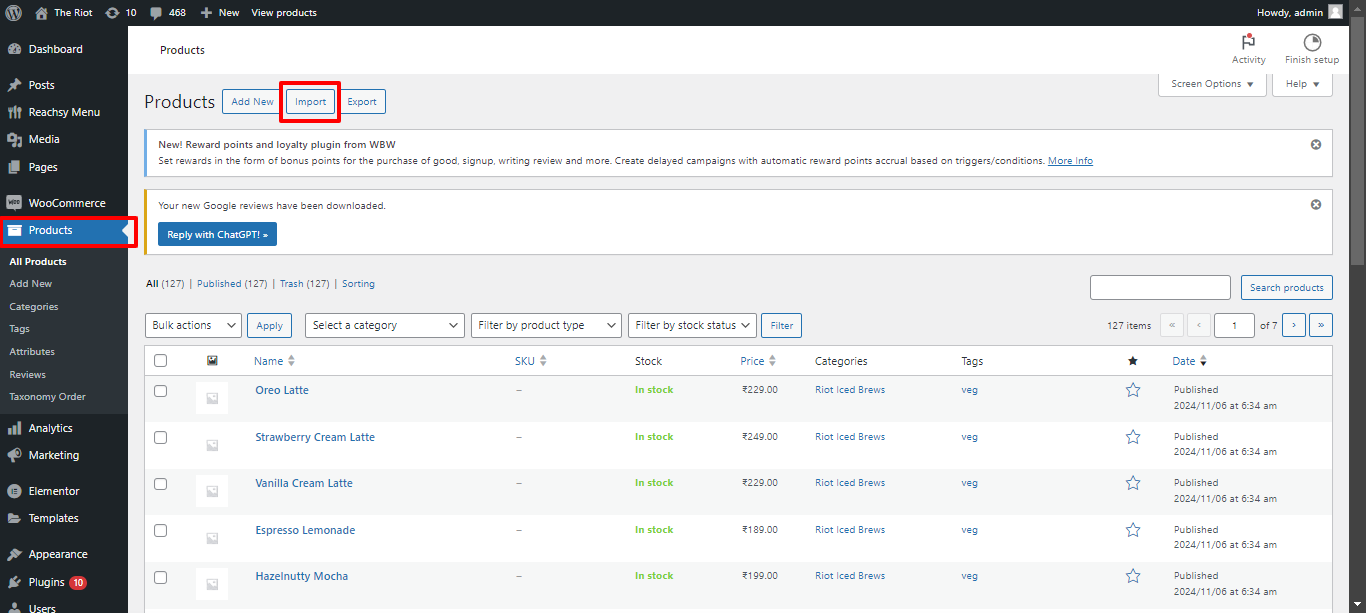The width and height of the screenshot is (1366, 613).
Task: Star the Oreo Latte product
Action: pyautogui.click(x=1132, y=390)
